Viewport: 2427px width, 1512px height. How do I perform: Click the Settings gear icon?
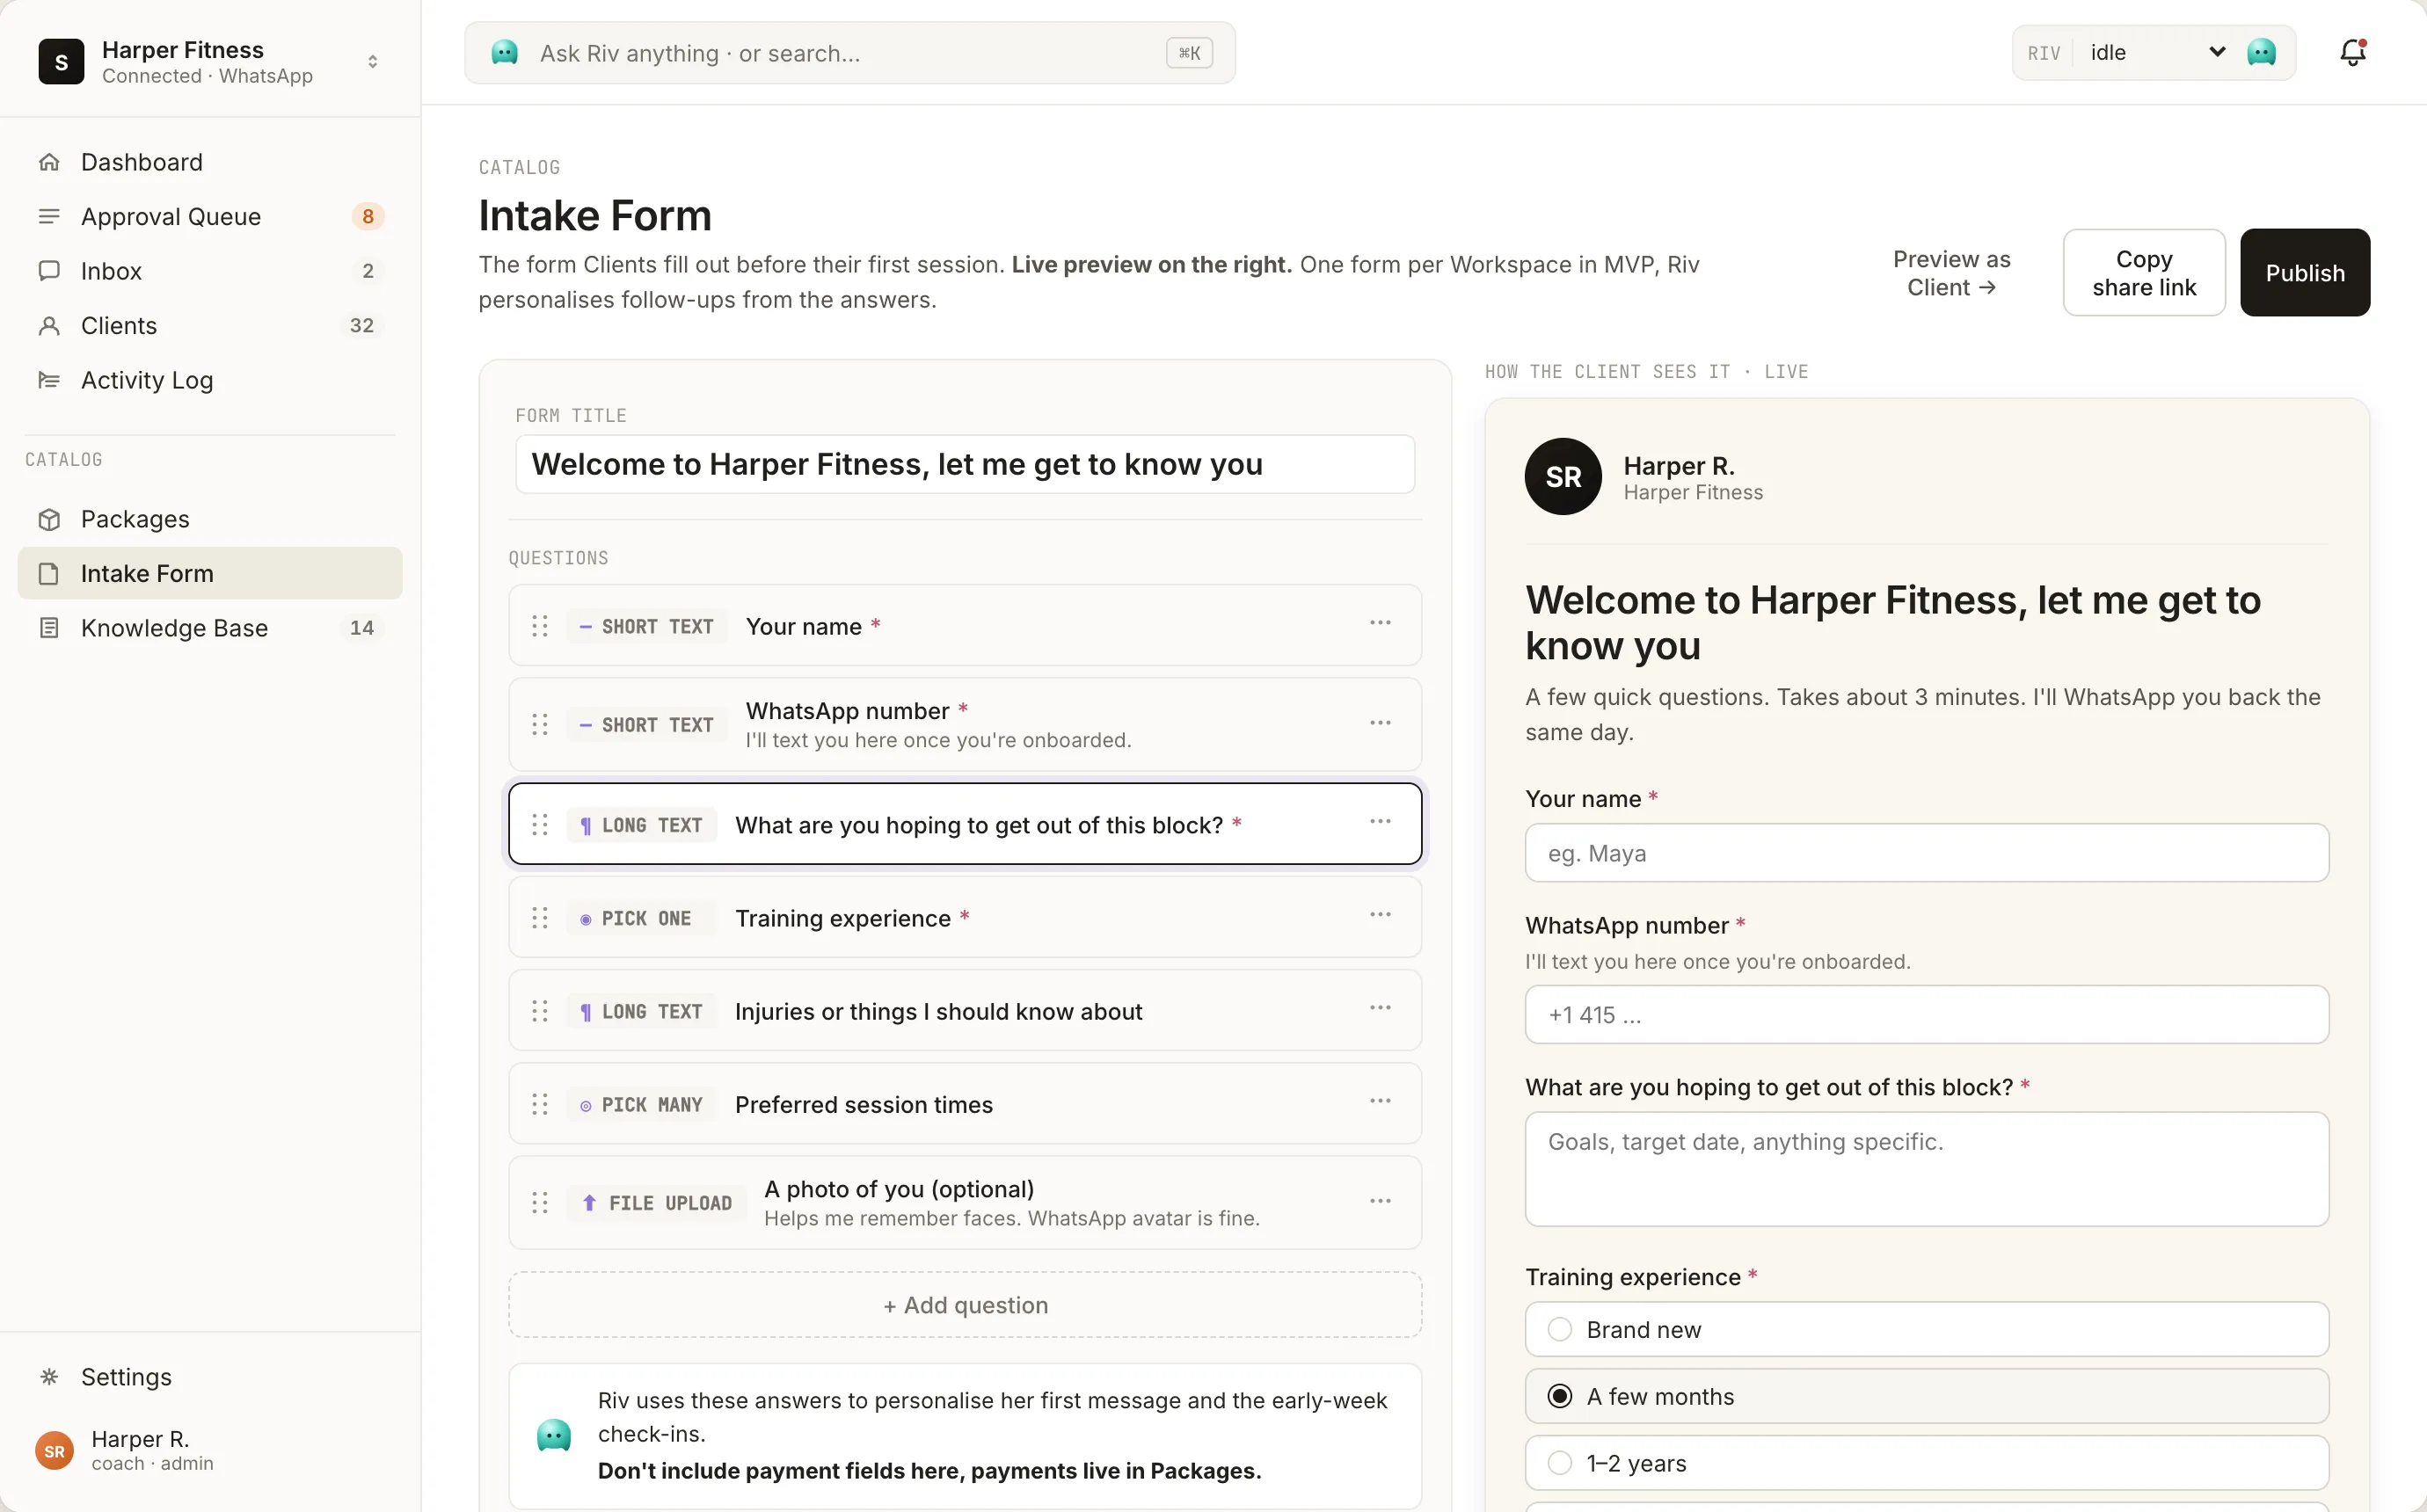tap(49, 1377)
